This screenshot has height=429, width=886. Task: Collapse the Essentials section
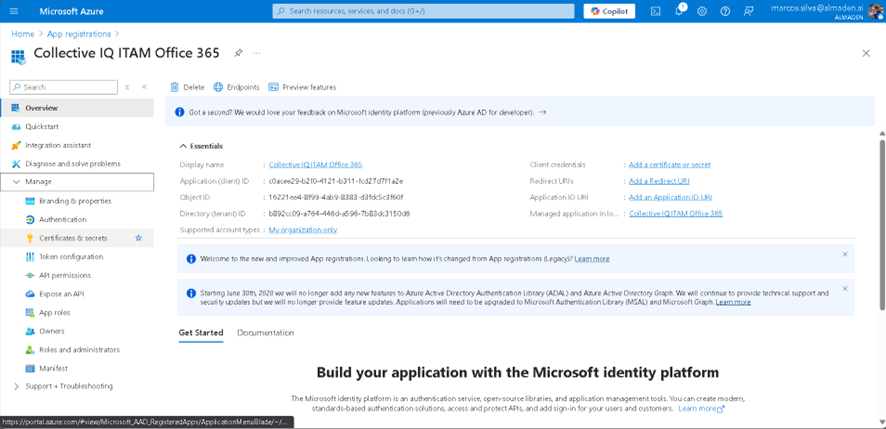[183, 146]
